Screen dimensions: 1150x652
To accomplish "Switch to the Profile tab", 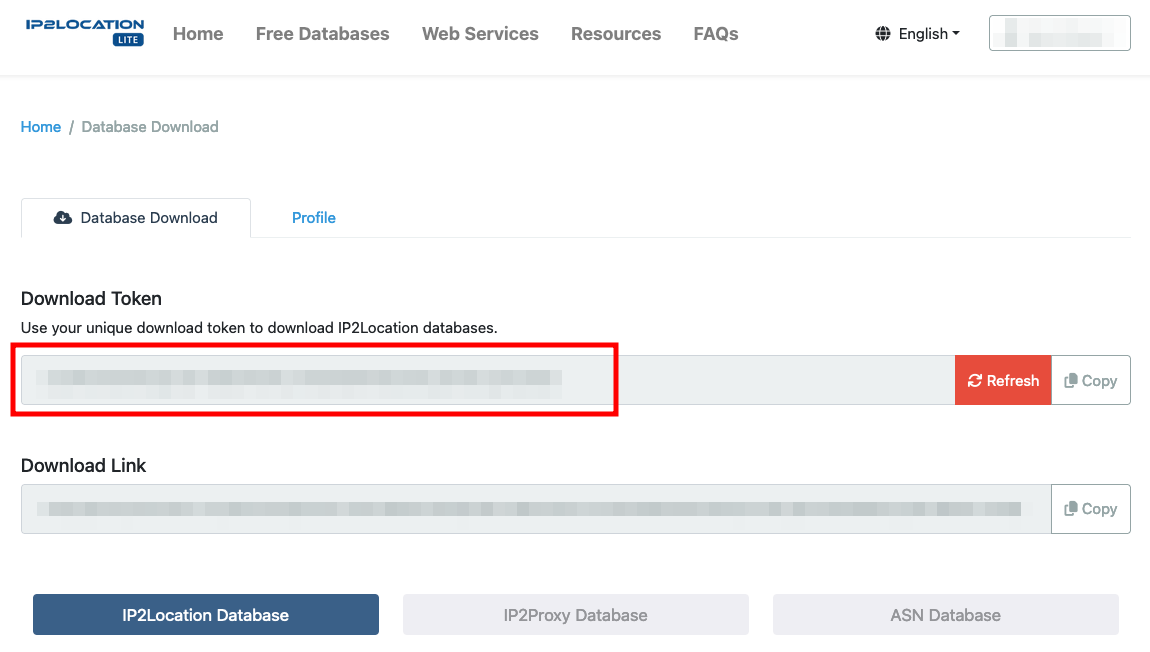I will pyautogui.click(x=313, y=217).
